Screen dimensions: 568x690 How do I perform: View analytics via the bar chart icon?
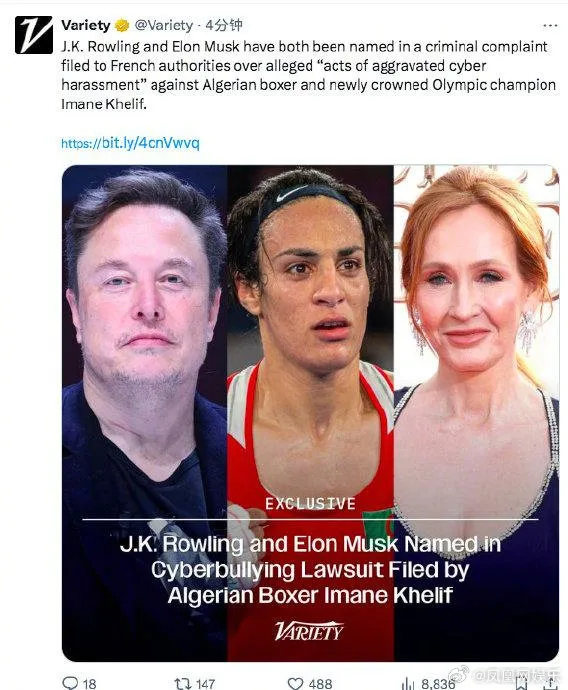point(408,683)
